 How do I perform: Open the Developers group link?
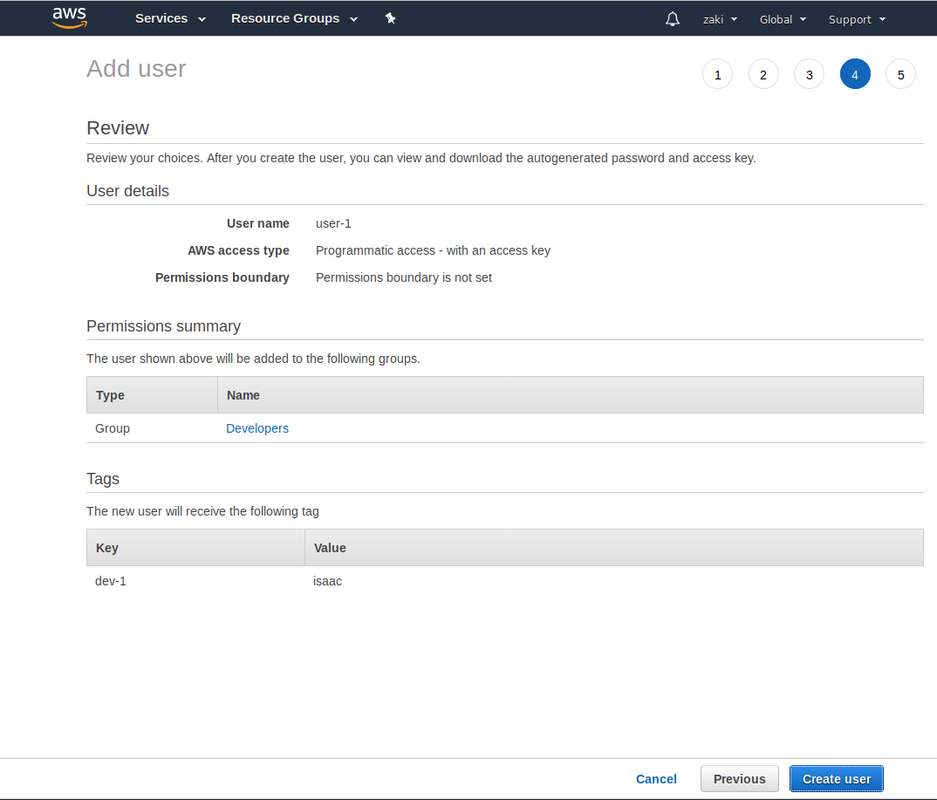257,428
